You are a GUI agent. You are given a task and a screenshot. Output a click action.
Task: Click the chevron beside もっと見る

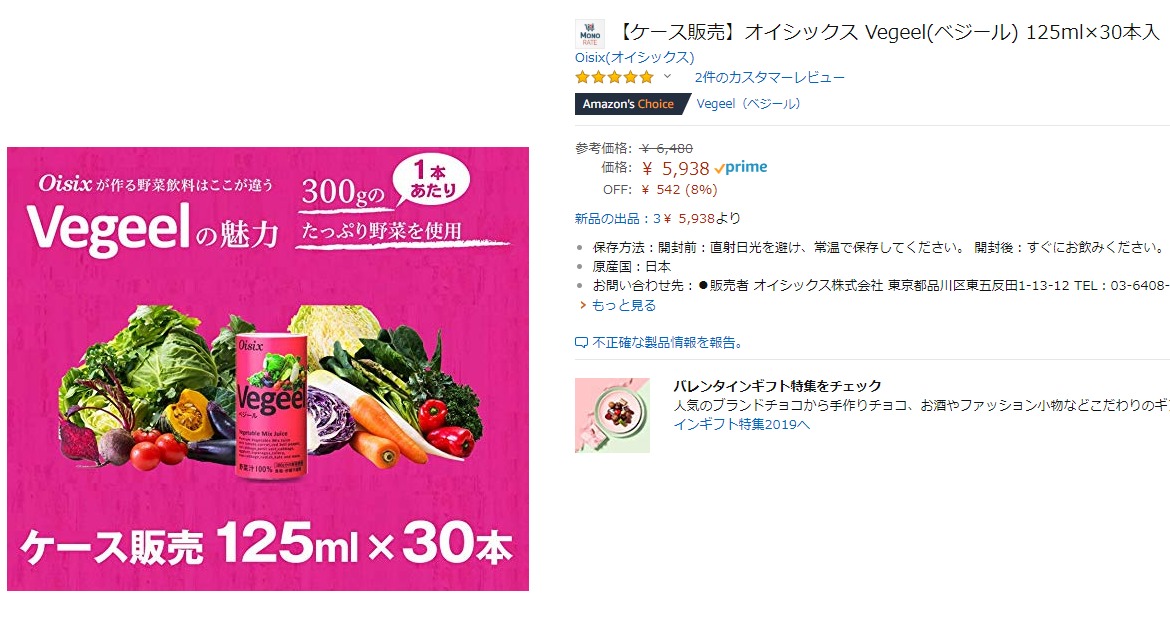coord(583,305)
